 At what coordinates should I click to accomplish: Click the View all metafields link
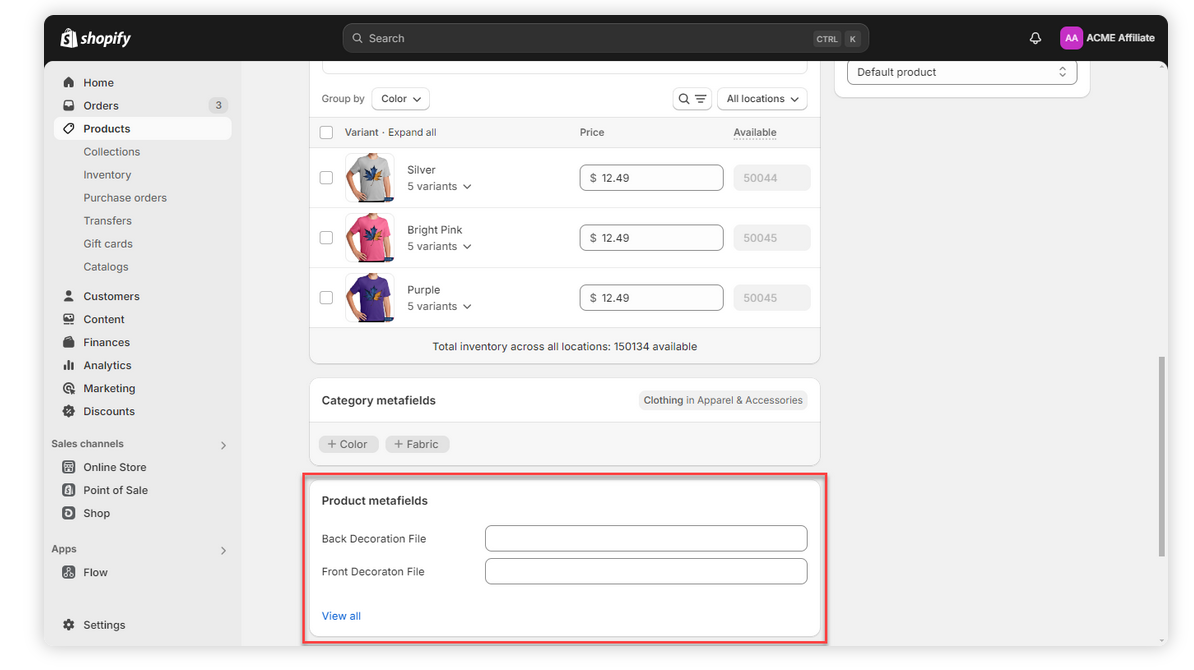click(x=341, y=616)
